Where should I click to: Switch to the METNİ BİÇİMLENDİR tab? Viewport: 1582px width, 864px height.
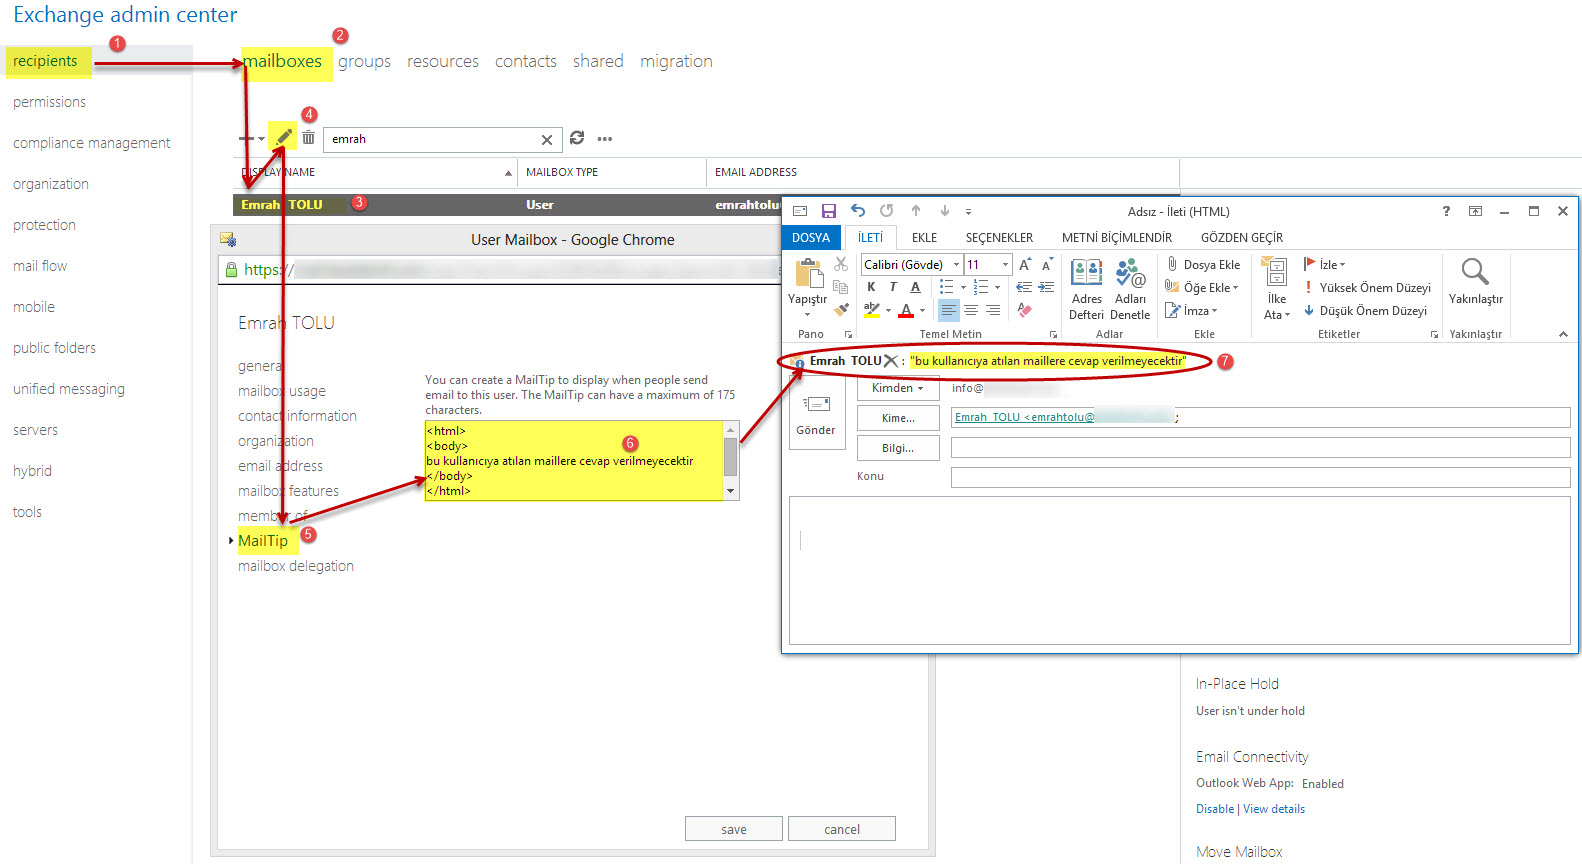(x=1117, y=238)
